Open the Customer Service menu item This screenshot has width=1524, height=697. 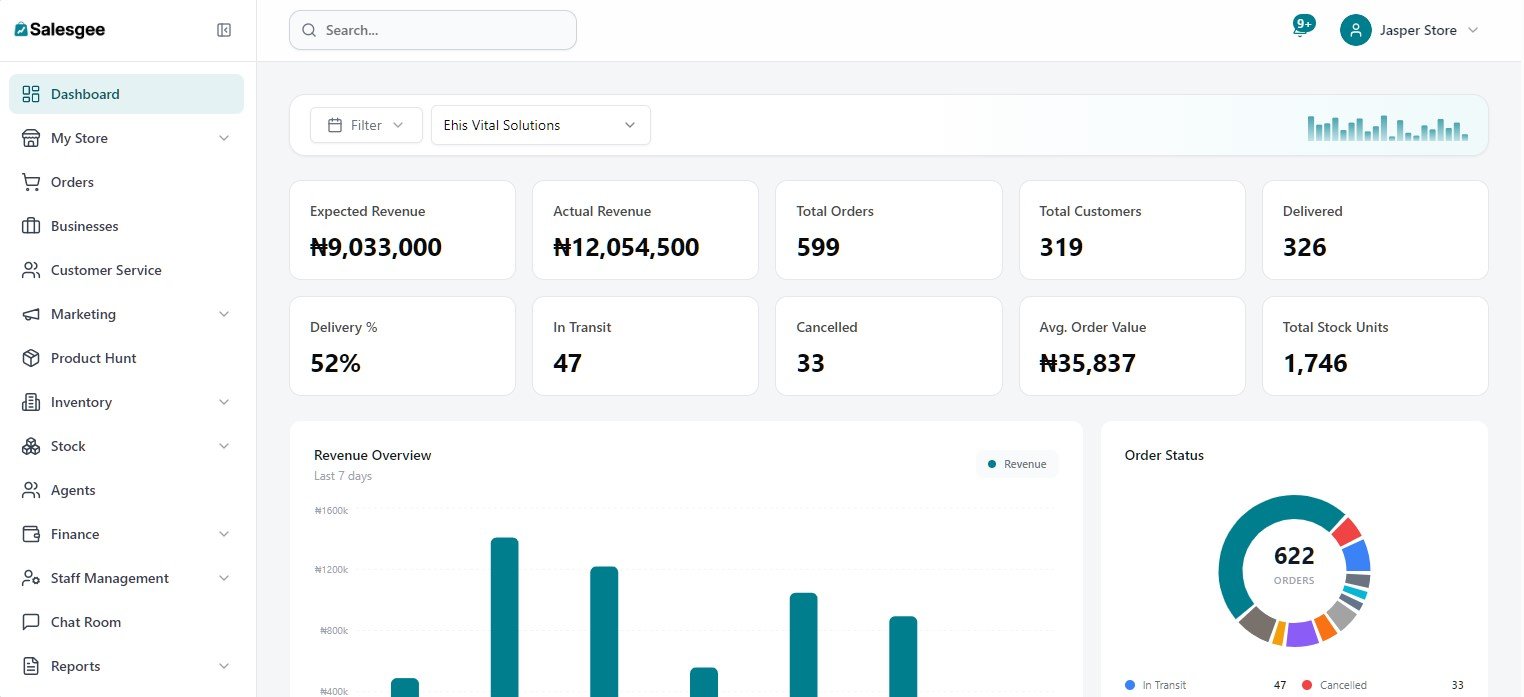[x=106, y=270]
